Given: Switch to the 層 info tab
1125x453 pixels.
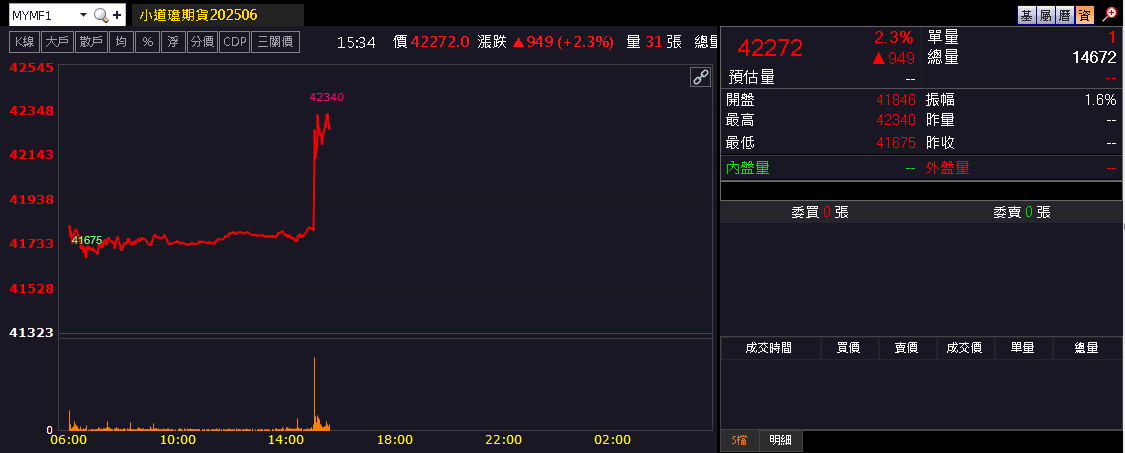Looking at the screenshot, I should 1065,15.
